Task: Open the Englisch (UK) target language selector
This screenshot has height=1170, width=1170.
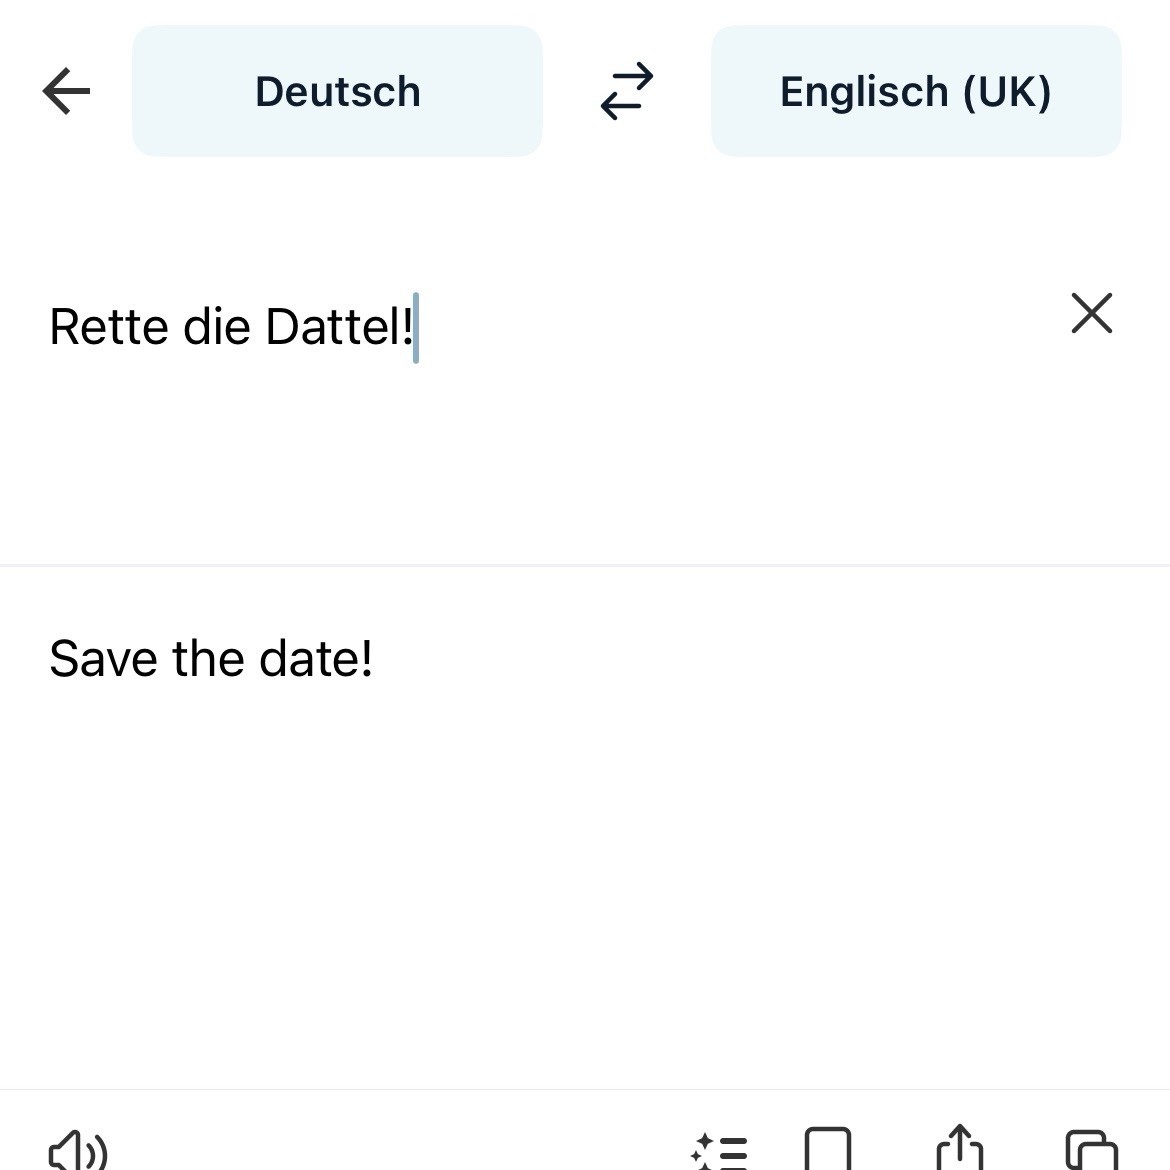Action: (x=915, y=91)
